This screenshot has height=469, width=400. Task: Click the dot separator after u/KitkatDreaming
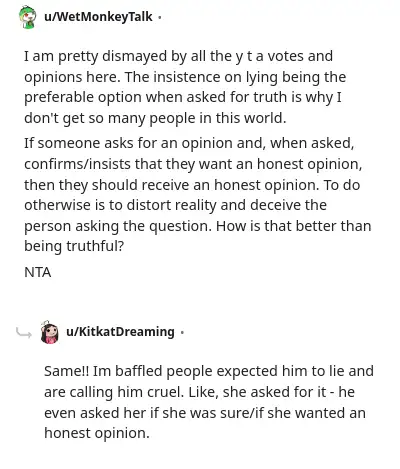[182, 332]
